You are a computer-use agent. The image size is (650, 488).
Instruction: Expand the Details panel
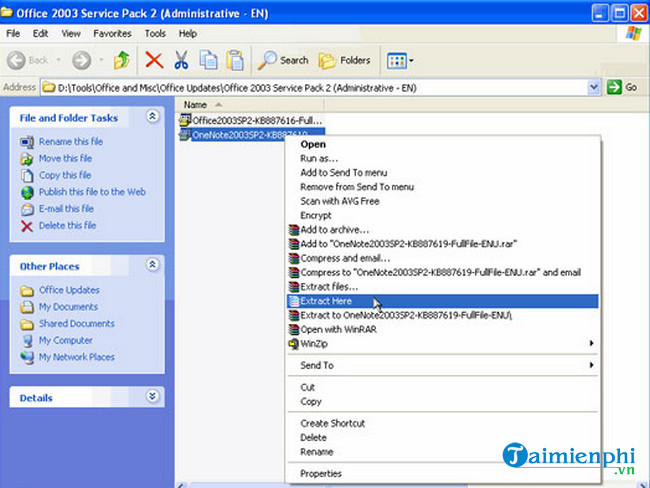152,397
